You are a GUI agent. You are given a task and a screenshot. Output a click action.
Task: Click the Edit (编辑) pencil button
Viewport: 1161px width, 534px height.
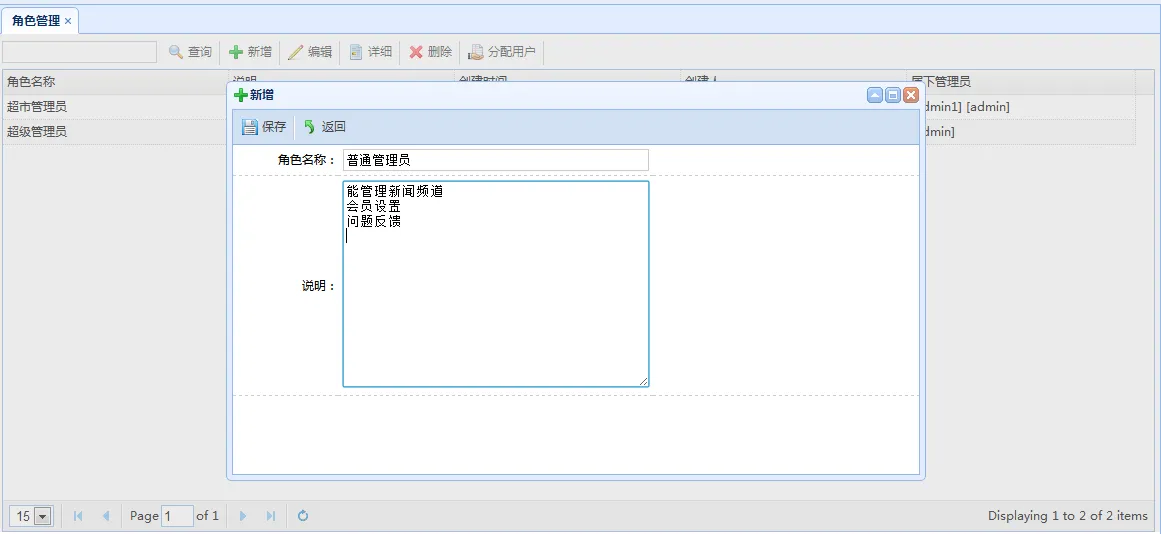coord(310,52)
